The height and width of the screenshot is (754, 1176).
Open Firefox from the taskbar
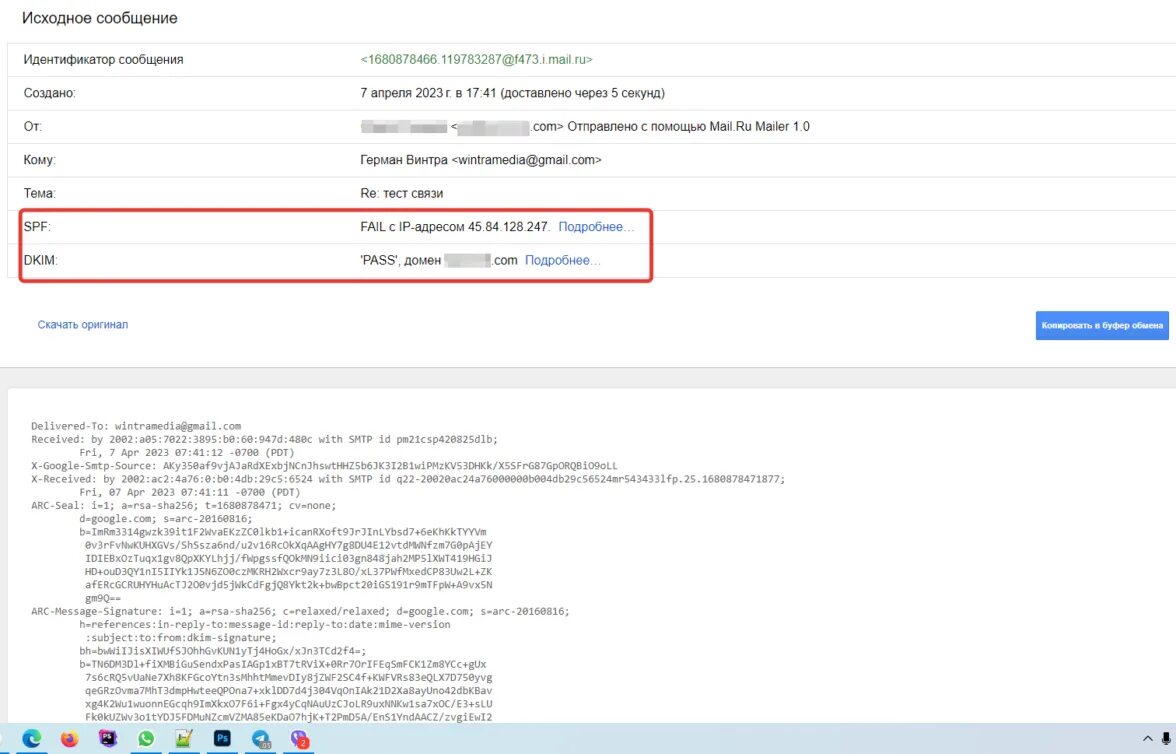tap(70, 739)
